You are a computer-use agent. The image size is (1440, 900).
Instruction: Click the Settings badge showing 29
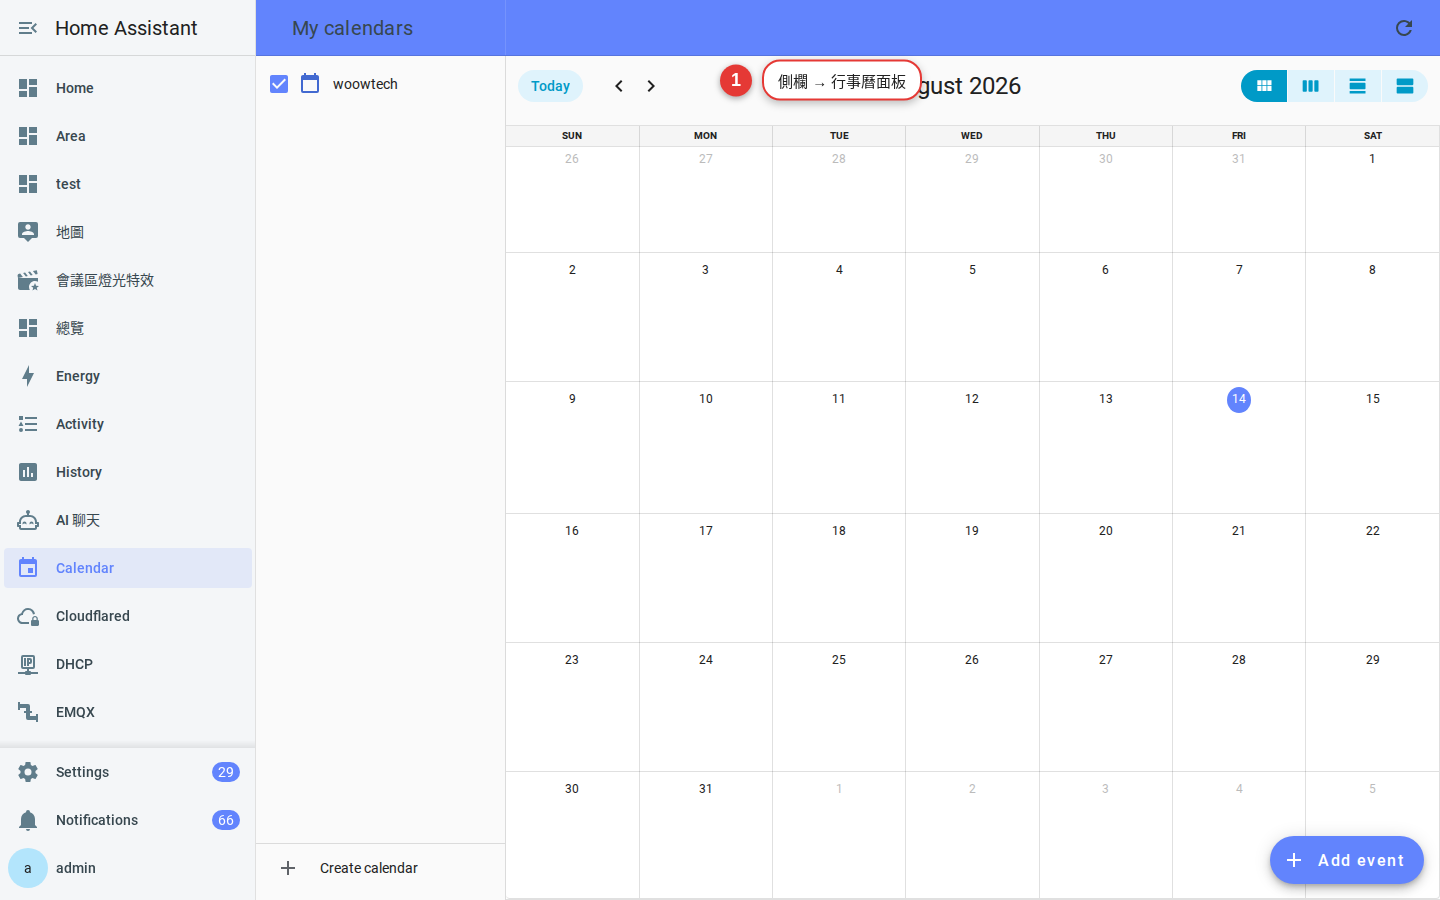(226, 772)
